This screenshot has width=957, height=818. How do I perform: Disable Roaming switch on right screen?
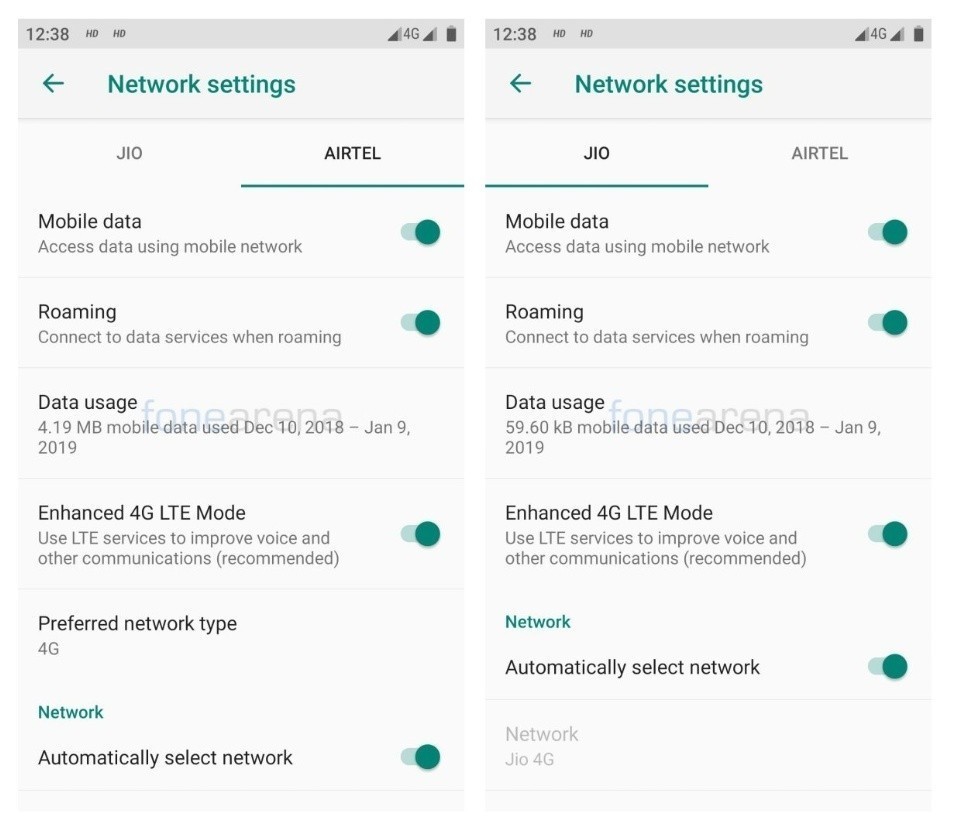click(x=887, y=322)
